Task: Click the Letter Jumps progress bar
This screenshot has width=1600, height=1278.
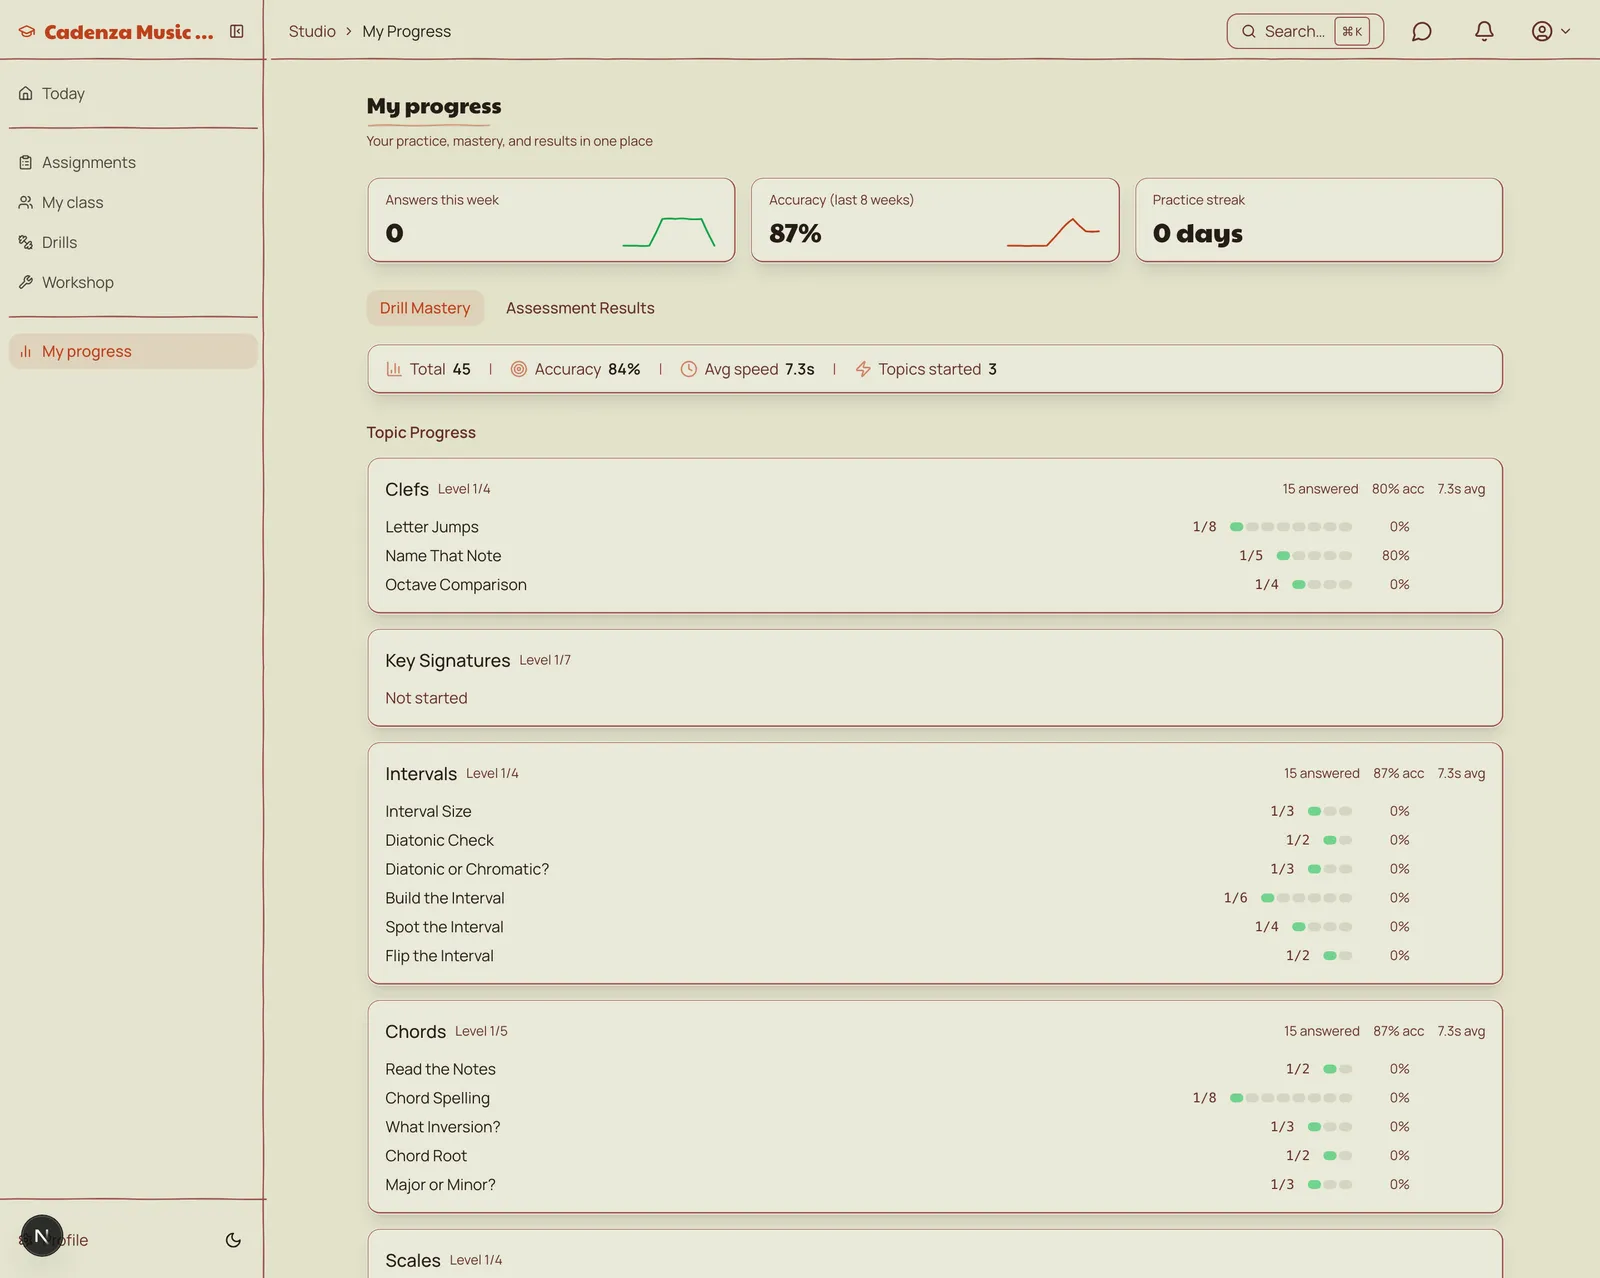Action: tap(1291, 527)
